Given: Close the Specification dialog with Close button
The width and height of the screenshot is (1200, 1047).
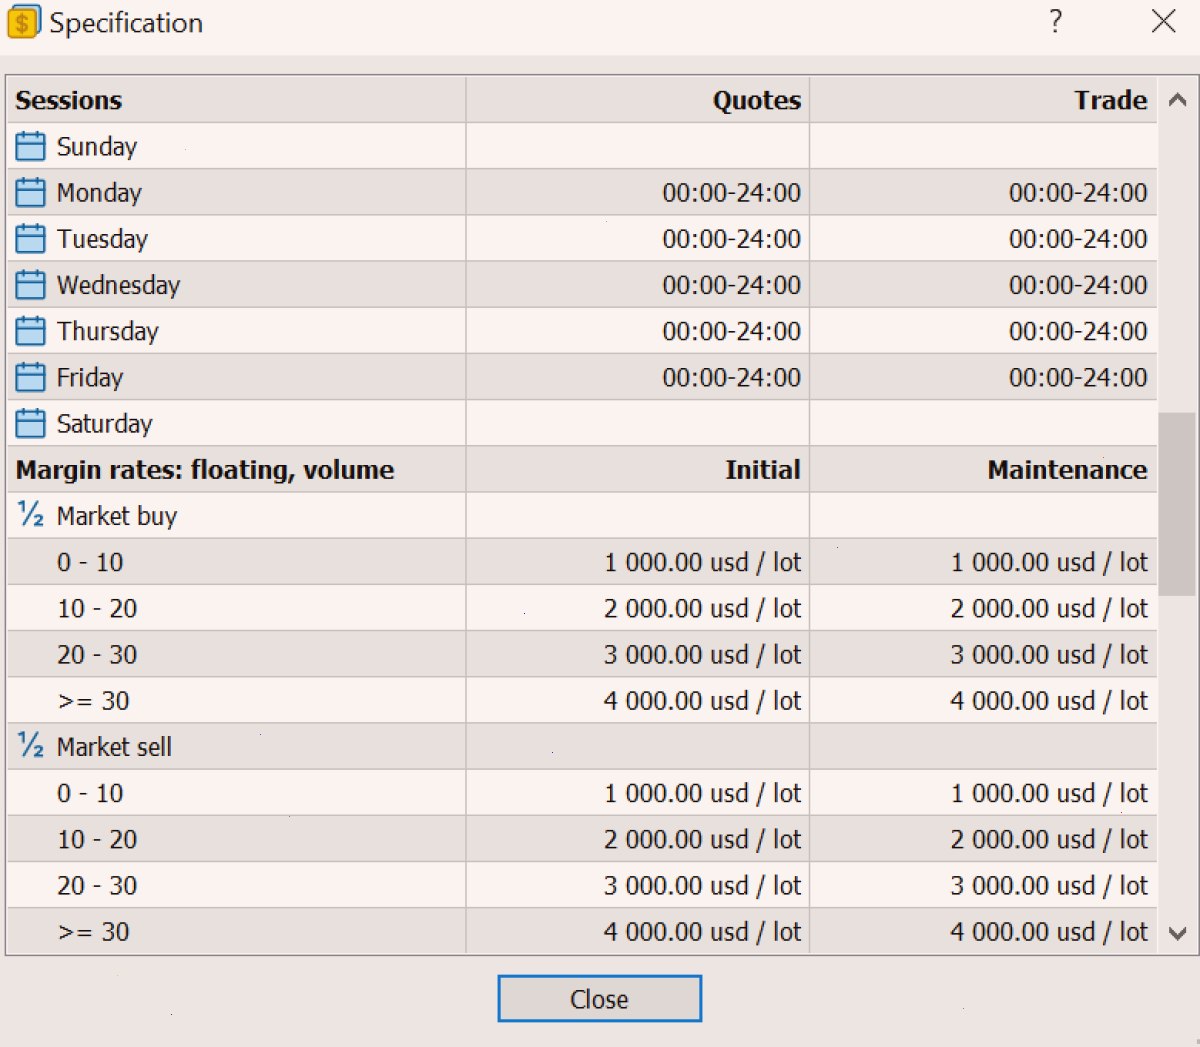Looking at the screenshot, I should [x=600, y=999].
